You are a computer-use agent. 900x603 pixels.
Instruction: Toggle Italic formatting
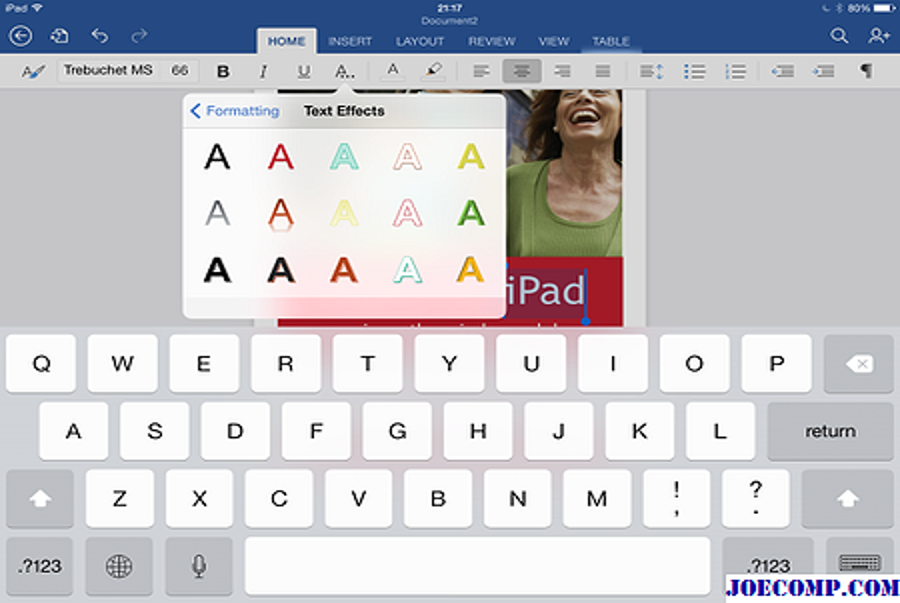[x=263, y=71]
